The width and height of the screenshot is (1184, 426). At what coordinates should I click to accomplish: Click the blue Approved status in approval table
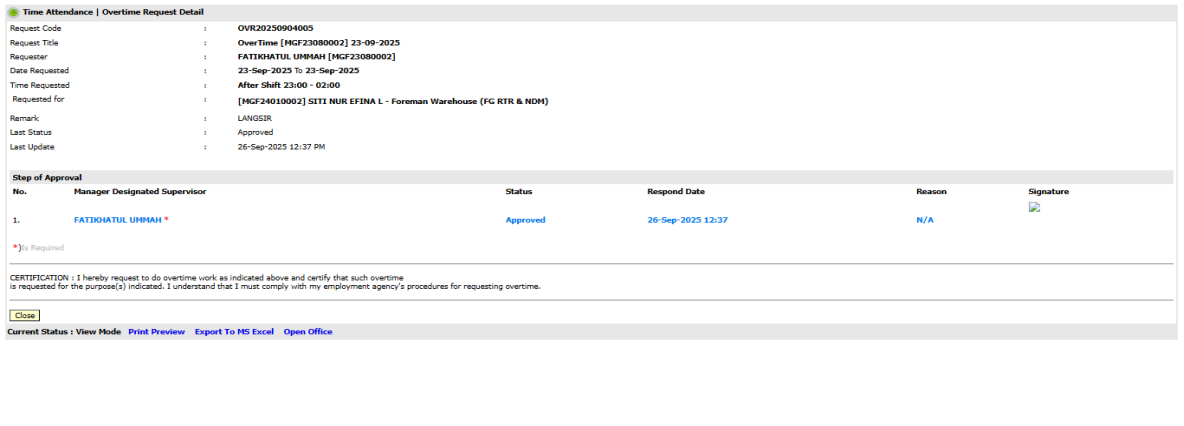point(525,220)
